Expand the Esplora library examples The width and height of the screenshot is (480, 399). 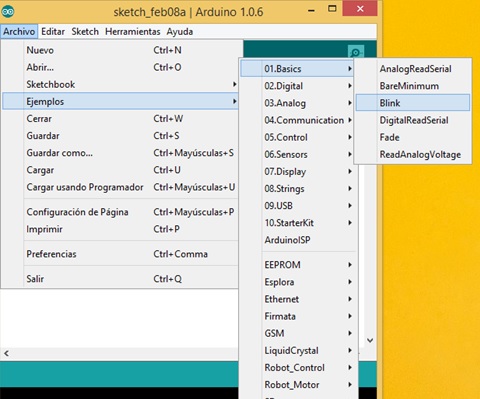(x=298, y=282)
